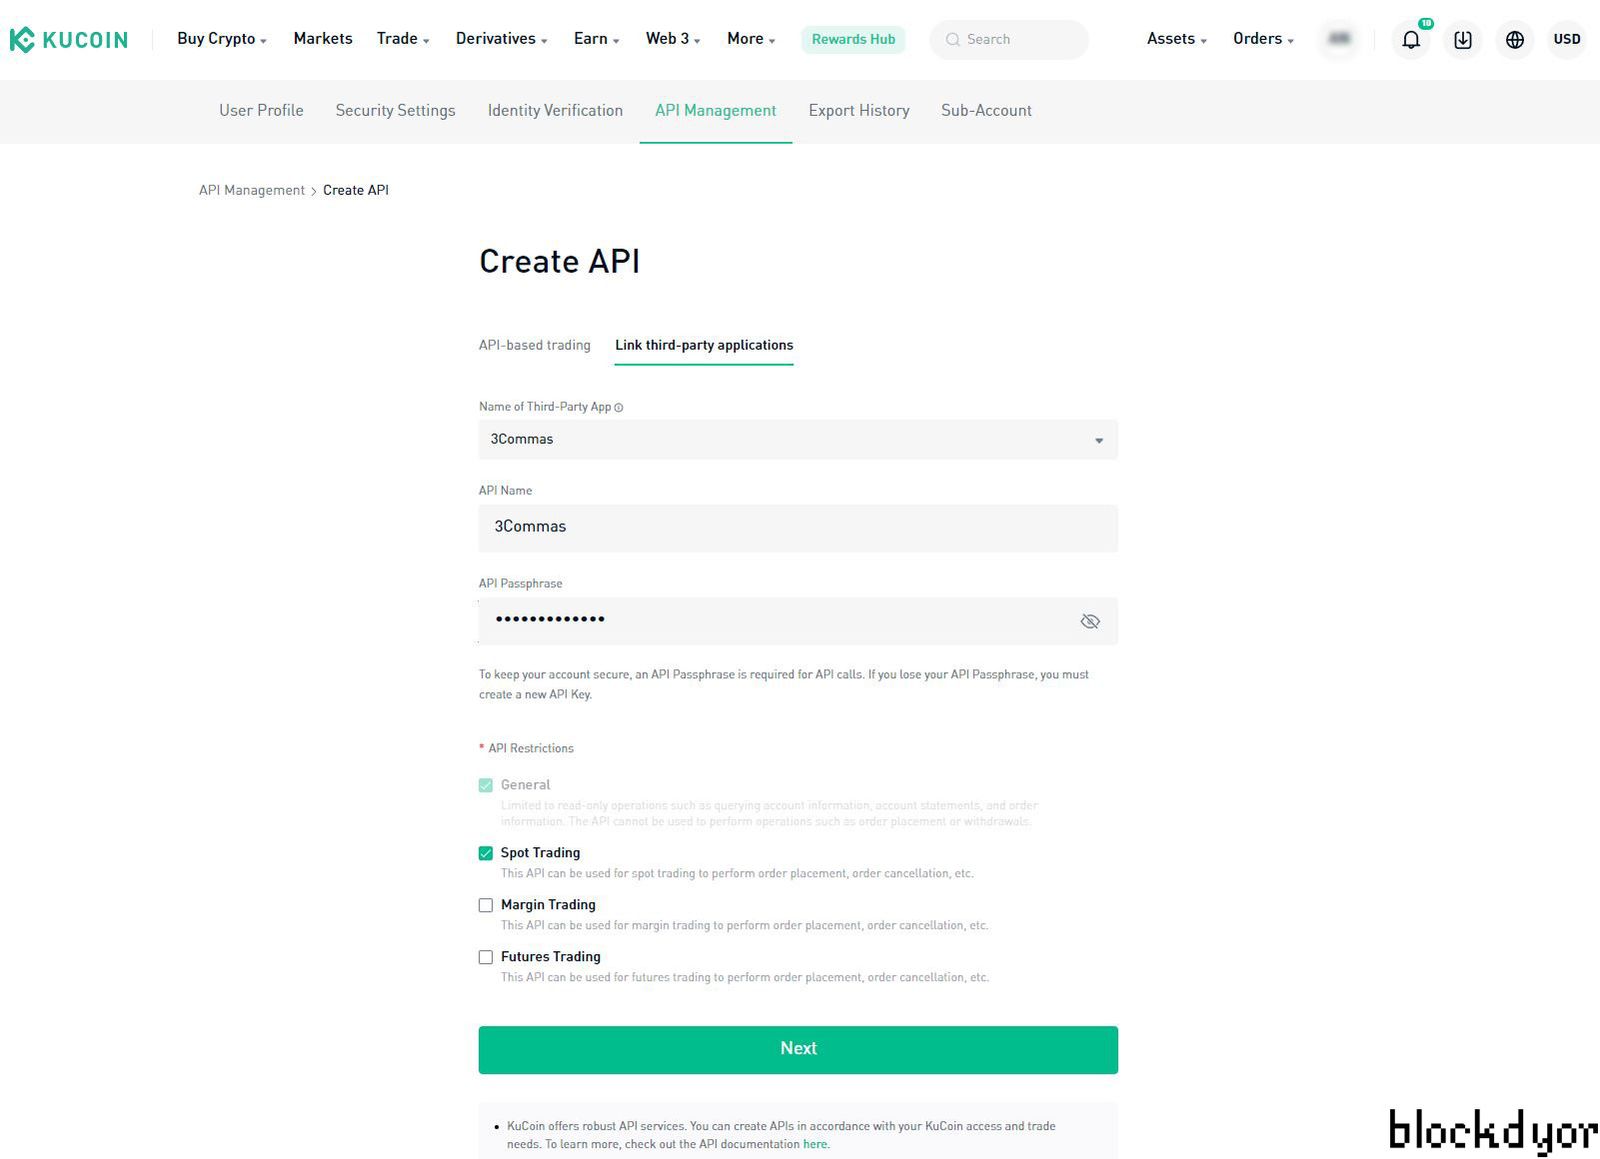Open the API documentation 'here' link
The image size is (1600, 1159).
click(x=815, y=1144)
